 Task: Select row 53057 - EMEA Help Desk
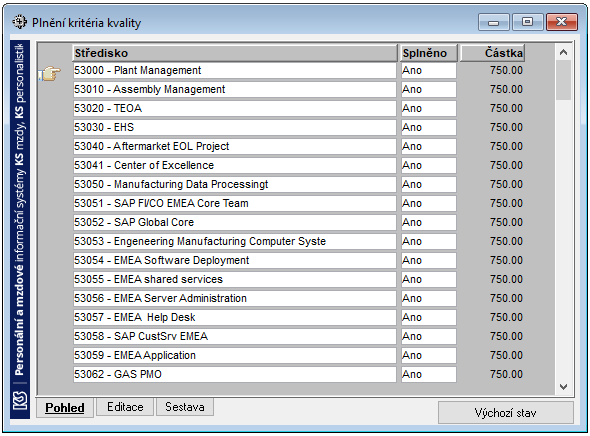click(235, 318)
